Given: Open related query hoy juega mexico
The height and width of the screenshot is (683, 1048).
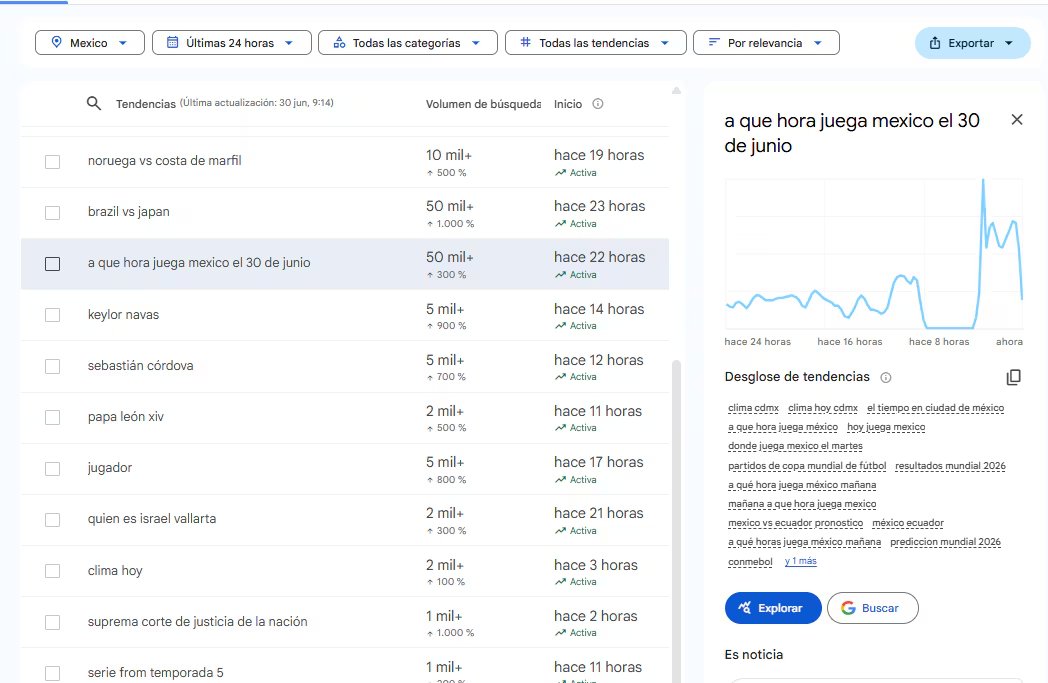Looking at the screenshot, I should click(886, 426).
